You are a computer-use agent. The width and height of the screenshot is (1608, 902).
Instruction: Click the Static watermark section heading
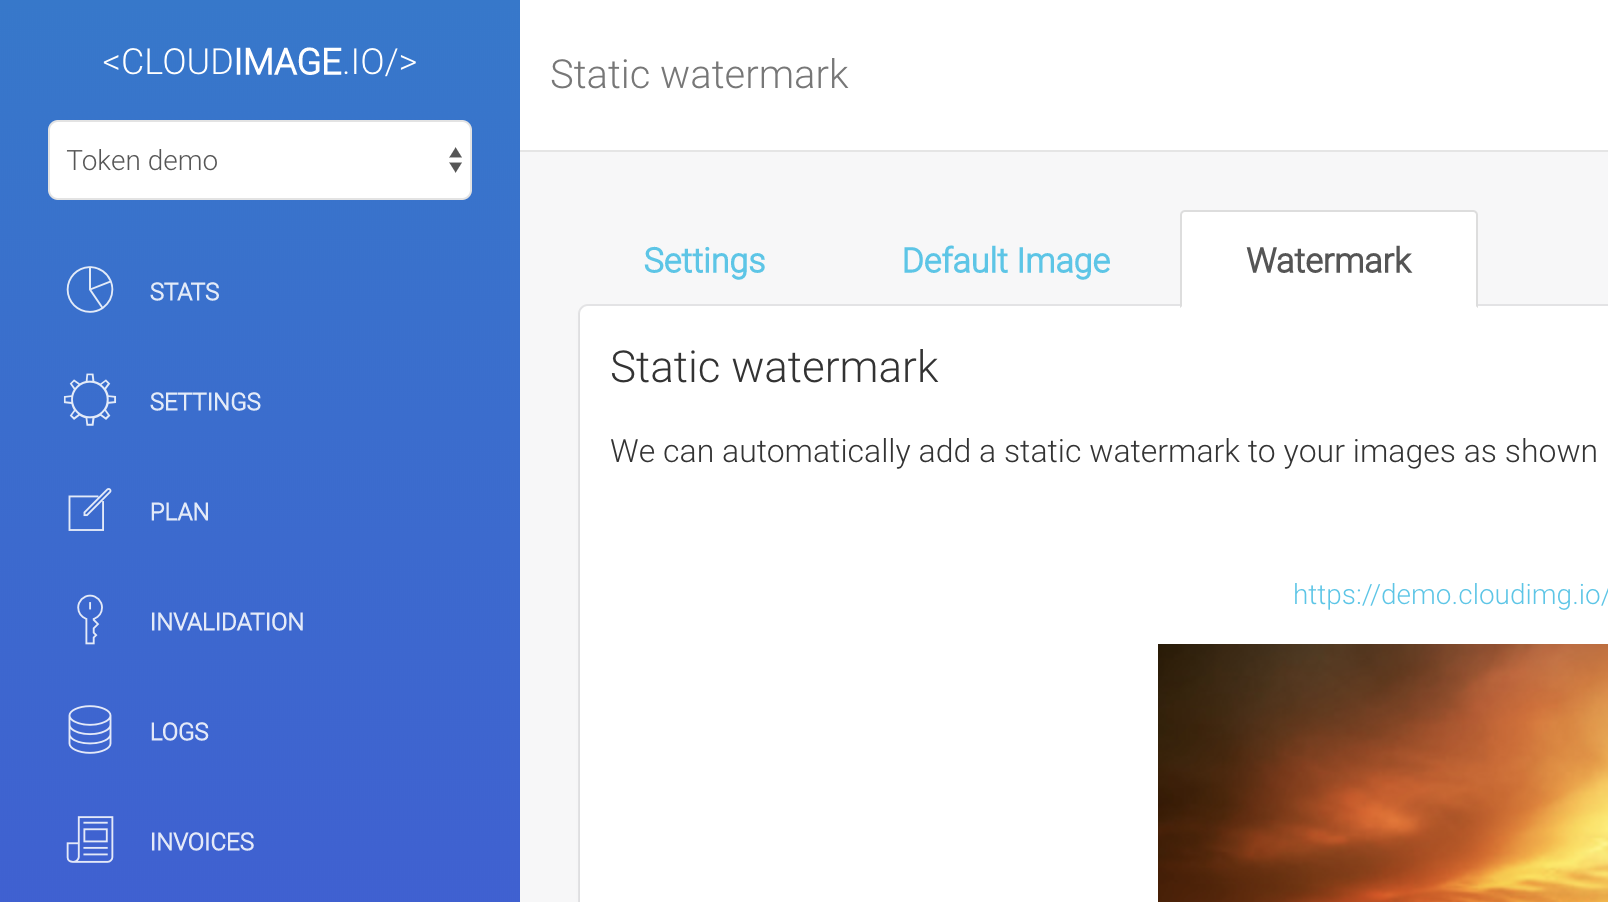(x=774, y=367)
